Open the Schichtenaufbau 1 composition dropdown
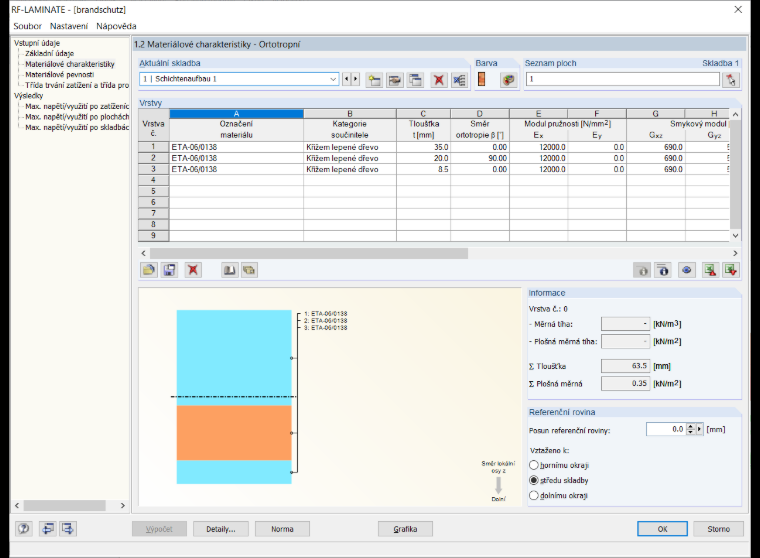The width and height of the screenshot is (760, 558). (333, 79)
